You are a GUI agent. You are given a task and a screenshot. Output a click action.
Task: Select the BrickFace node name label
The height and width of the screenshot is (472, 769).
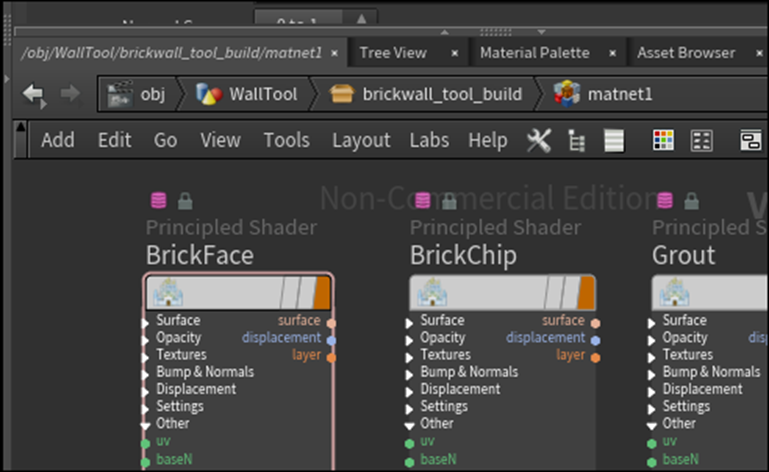pyautogui.click(x=200, y=255)
